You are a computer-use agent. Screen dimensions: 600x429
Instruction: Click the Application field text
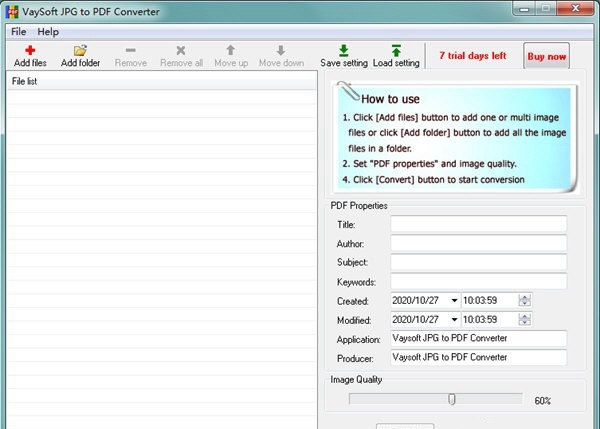450,338
